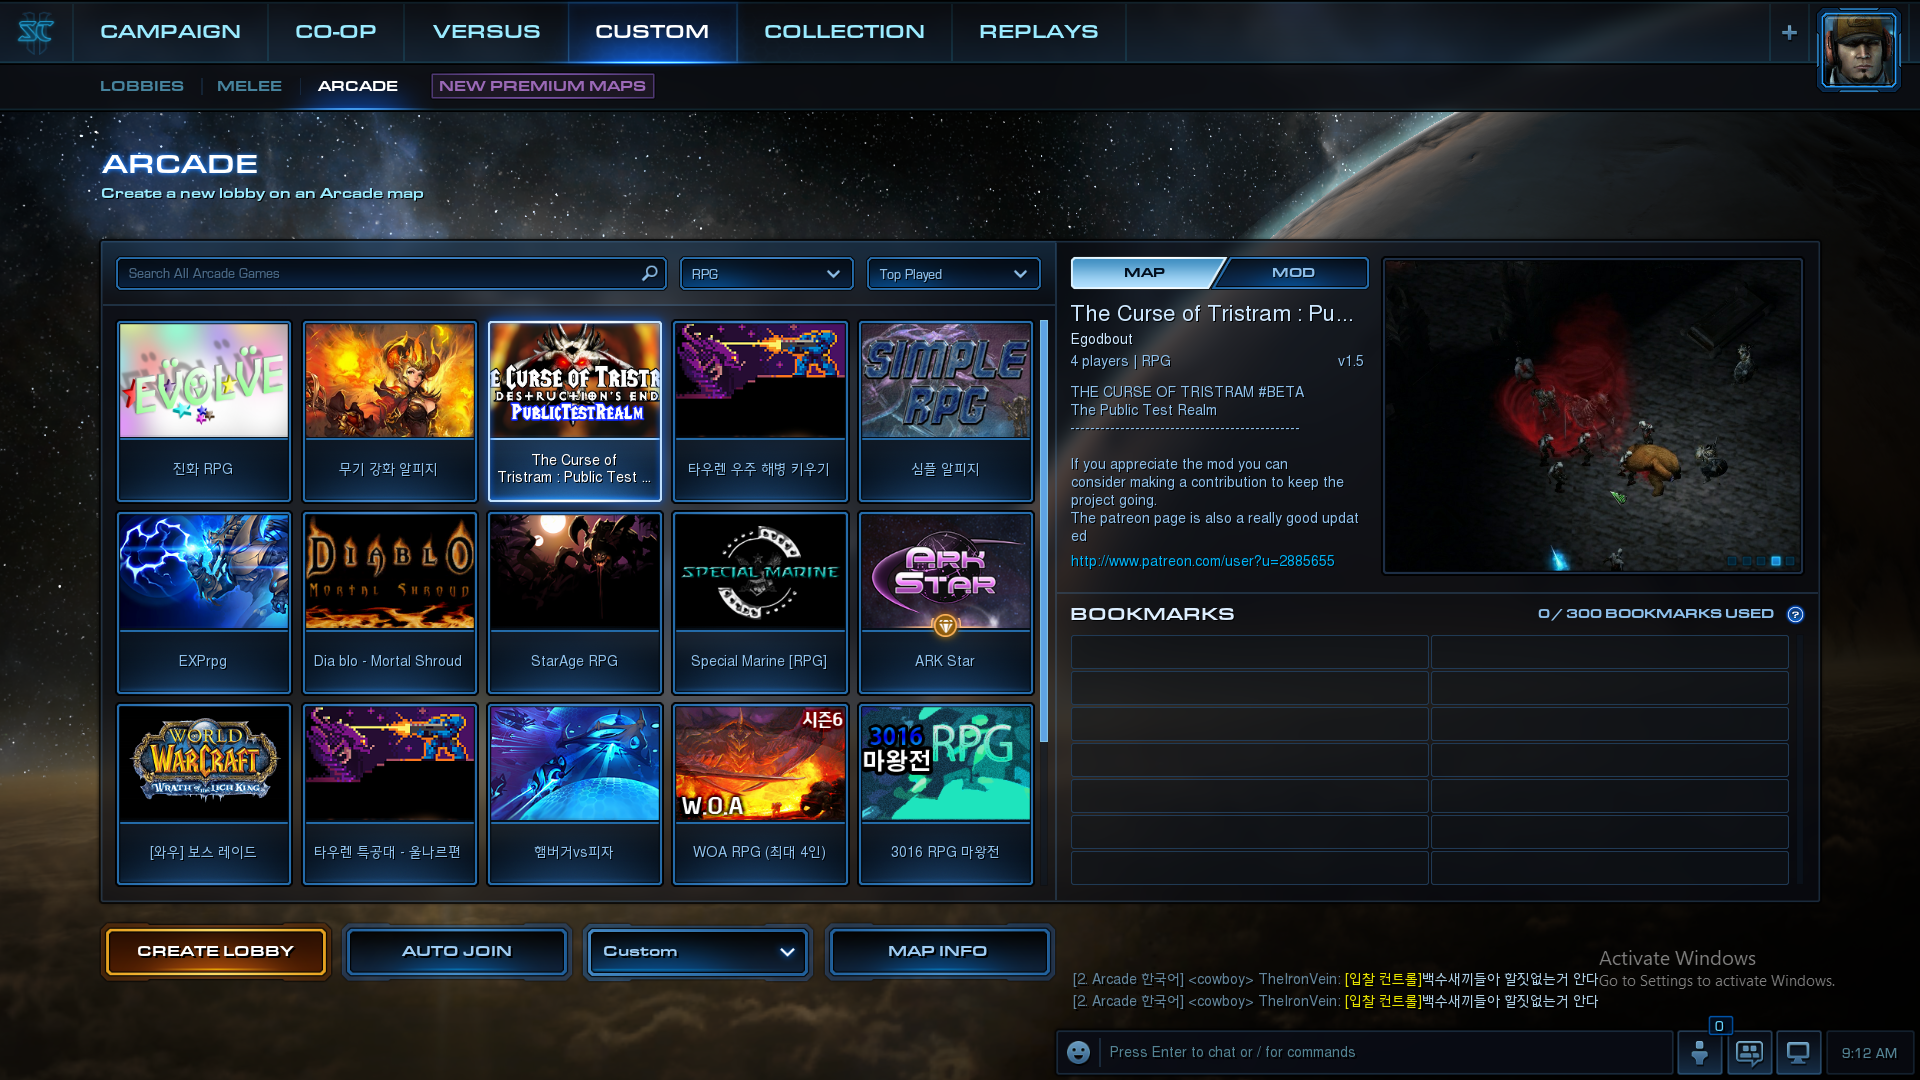Click the premium badge on ARK Star
This screenshot has width=1920, height=1080.
pos(945,626)
